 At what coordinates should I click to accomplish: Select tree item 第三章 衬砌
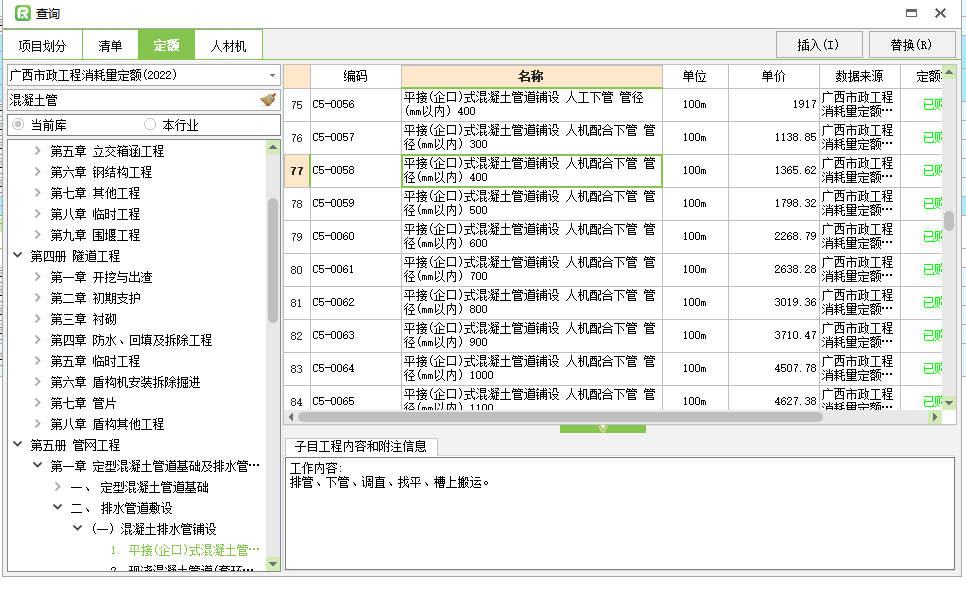[83, 319]
